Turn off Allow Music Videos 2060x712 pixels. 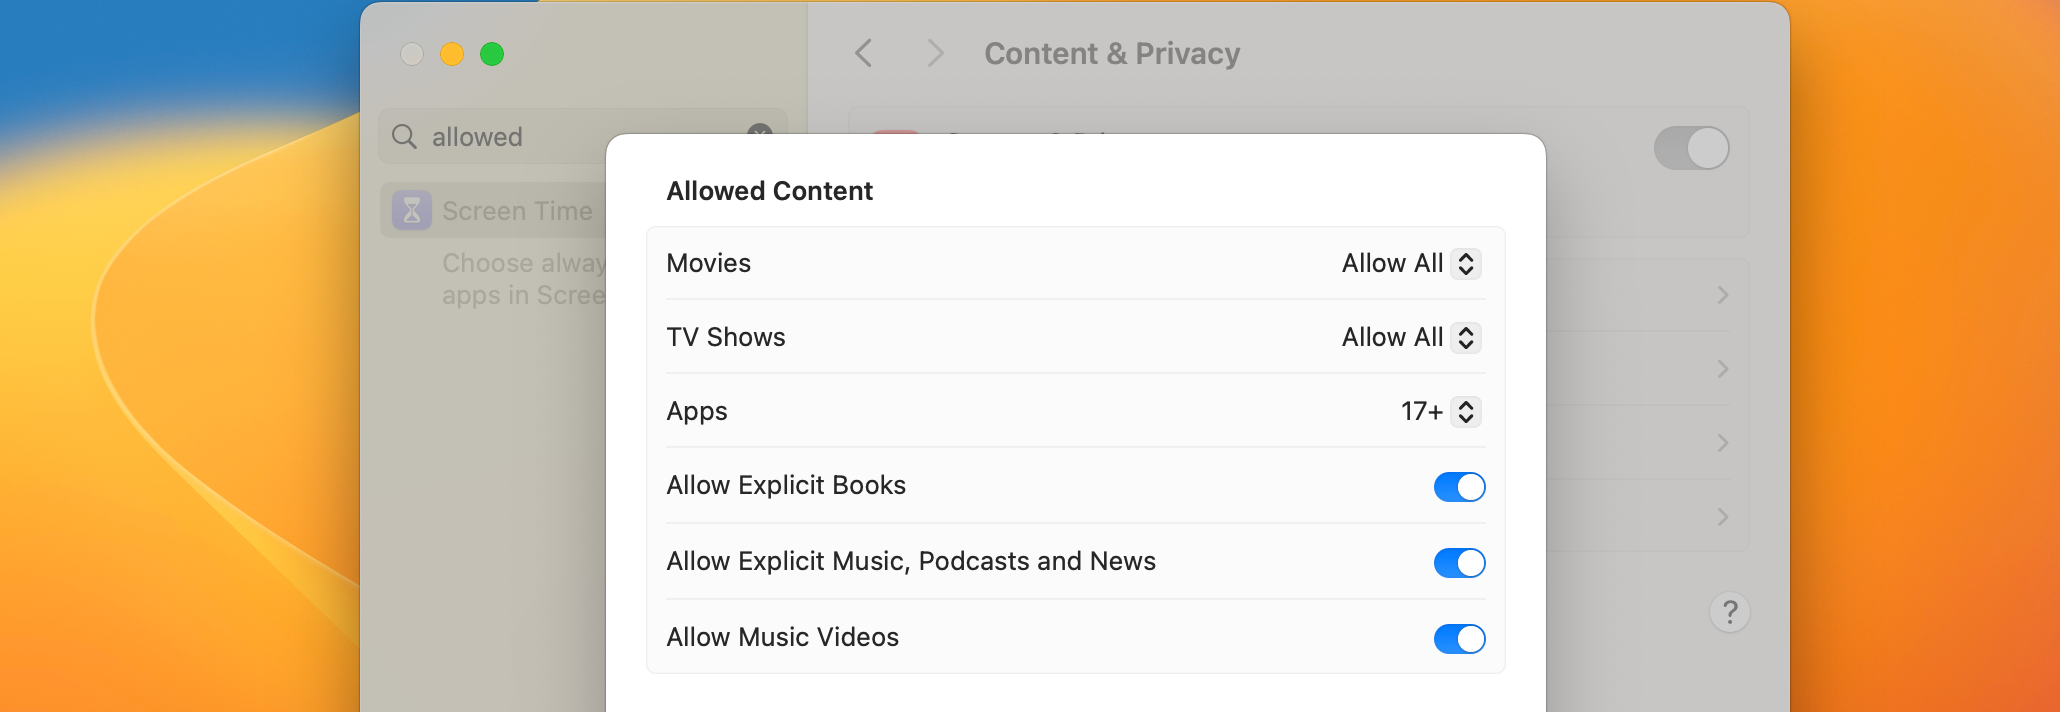click(x=1459, y=639)
